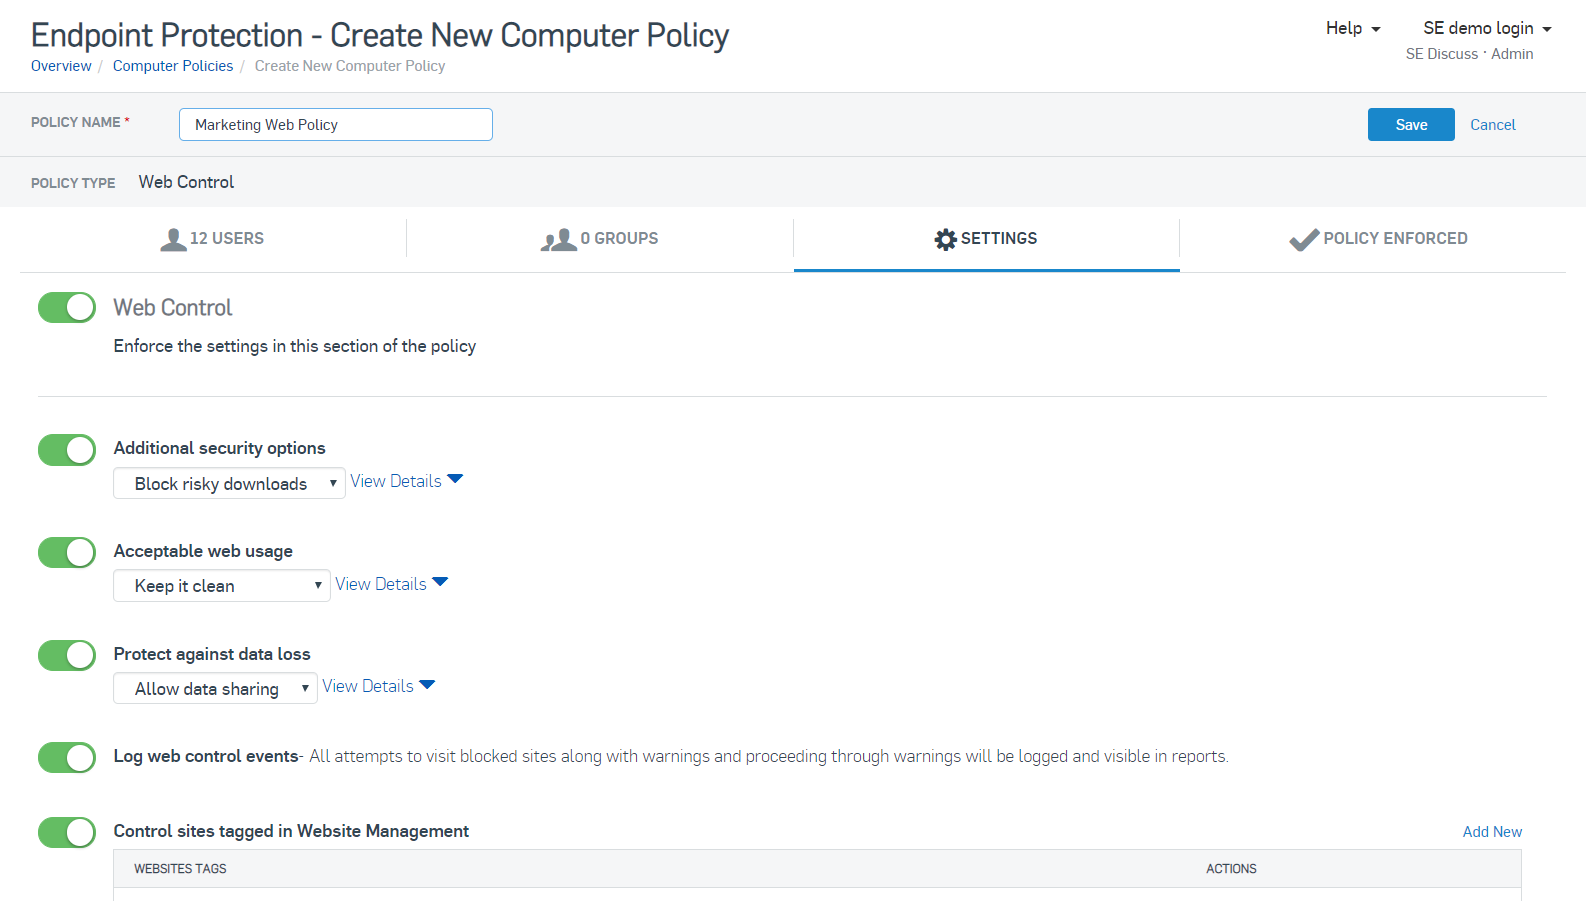Click the groups people icon

pyautogui.click(x=559, y=239)
